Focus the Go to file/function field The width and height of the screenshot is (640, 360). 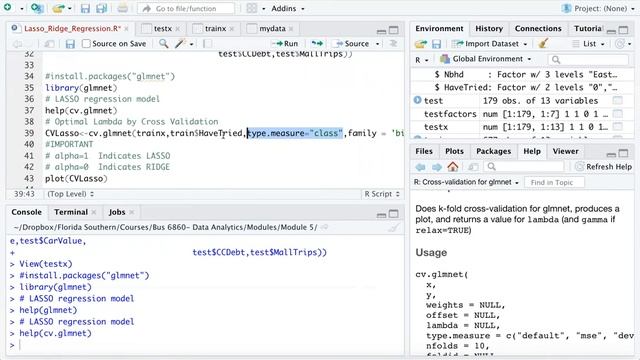click(186, 8)
